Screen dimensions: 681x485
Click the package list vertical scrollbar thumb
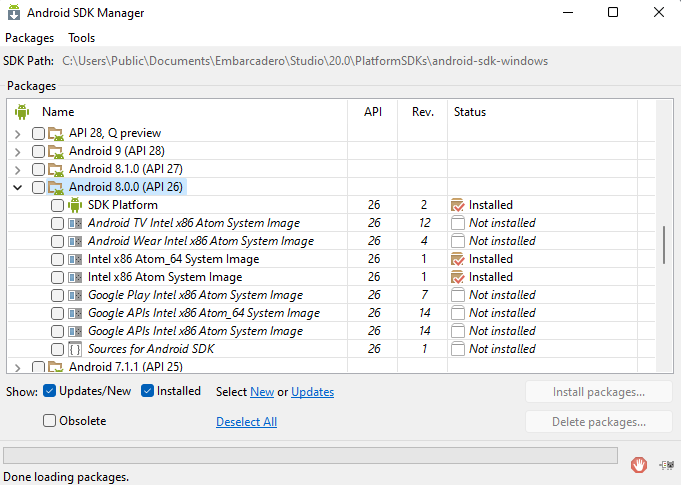664,244
